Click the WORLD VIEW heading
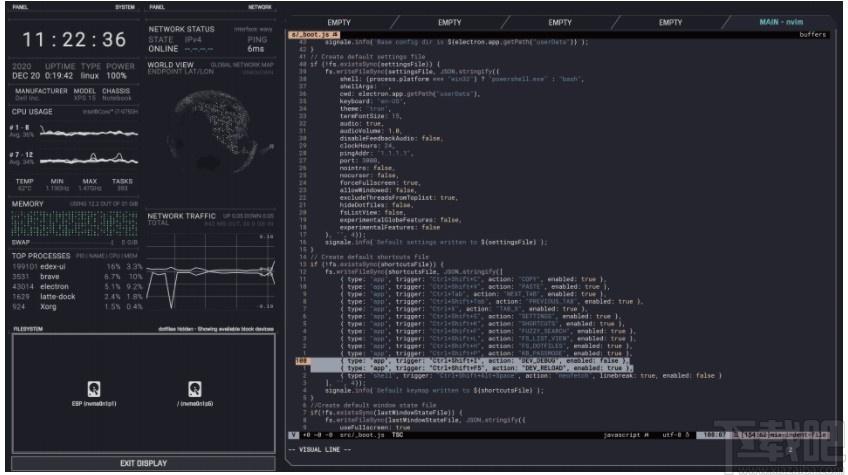The width and height of the screenshot is (848, 475). [170, 65]
